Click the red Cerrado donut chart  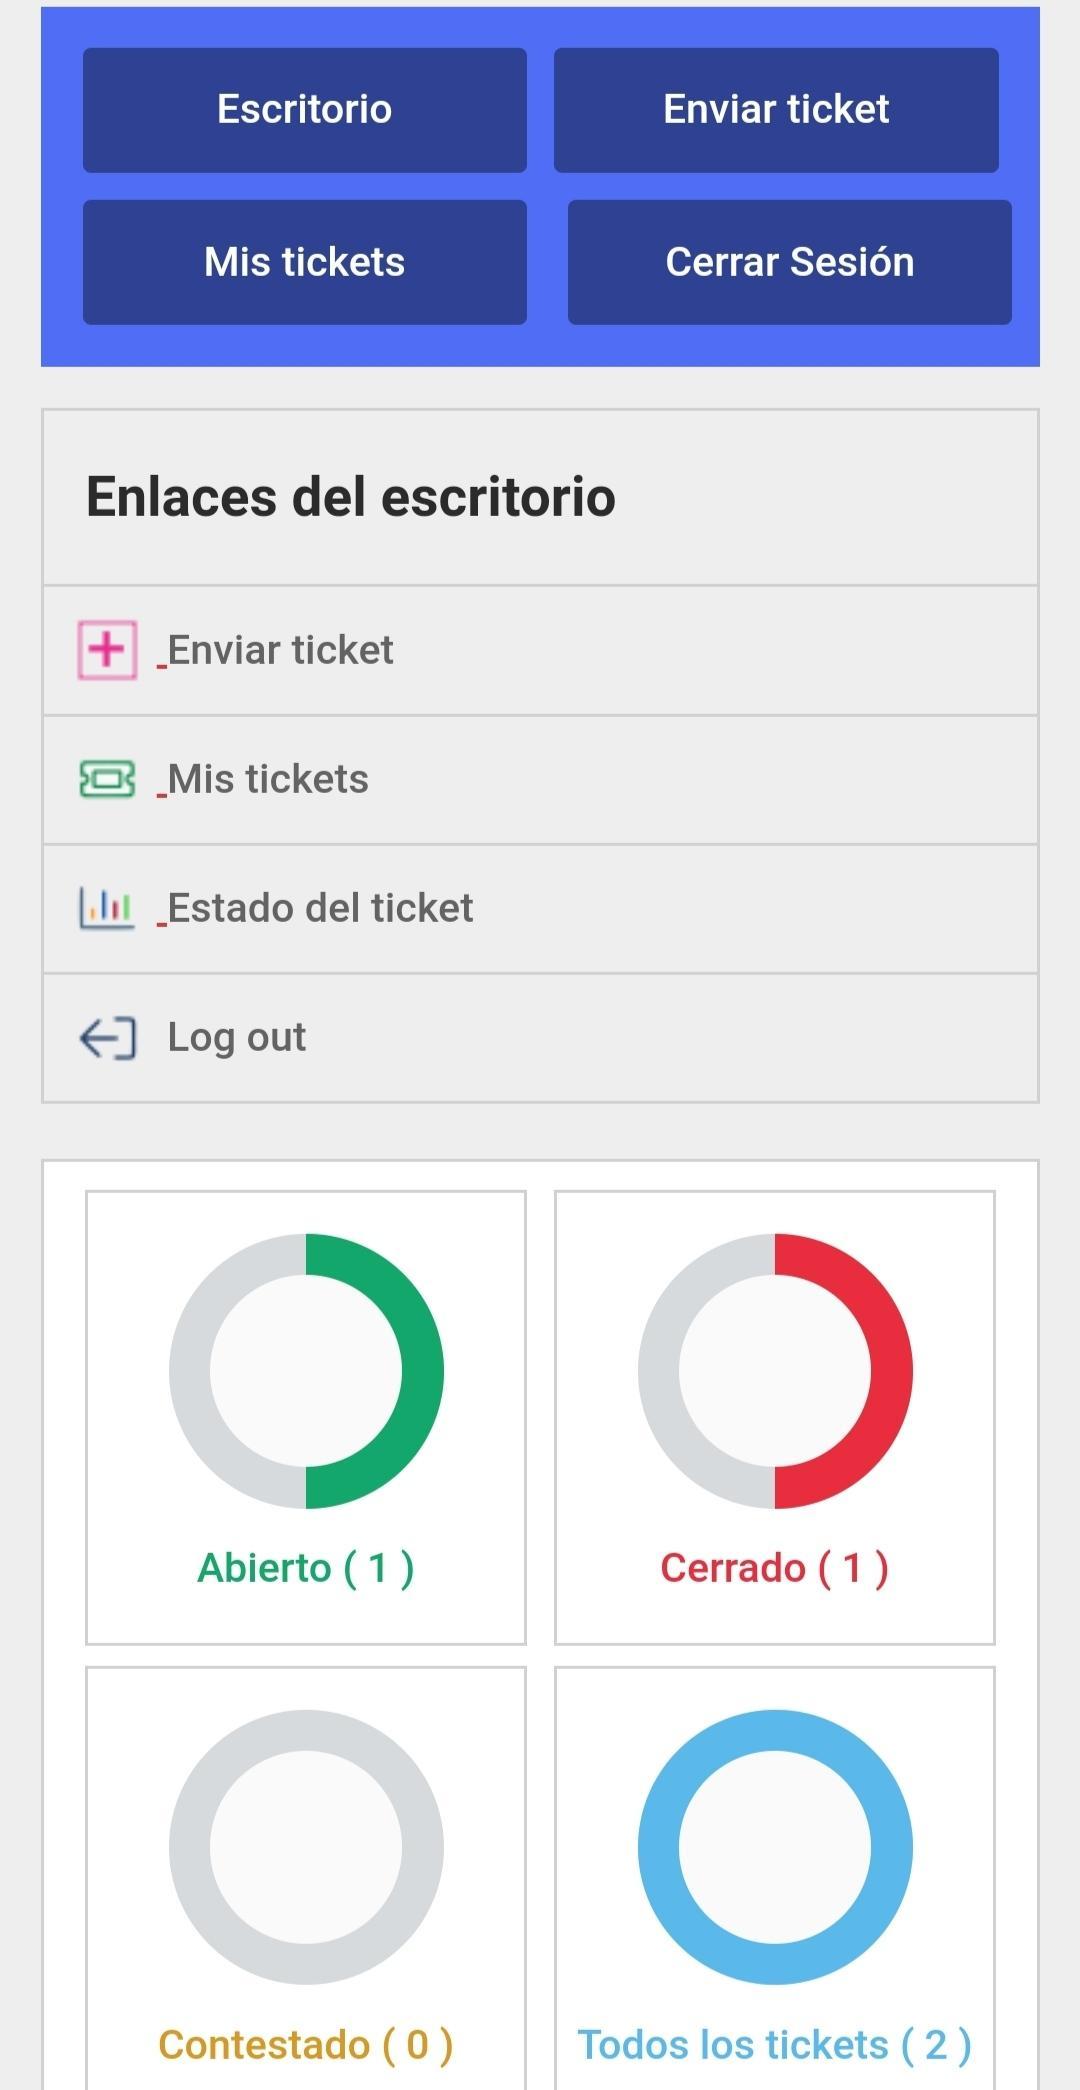pyautogui.click(x=775, y=1371)
